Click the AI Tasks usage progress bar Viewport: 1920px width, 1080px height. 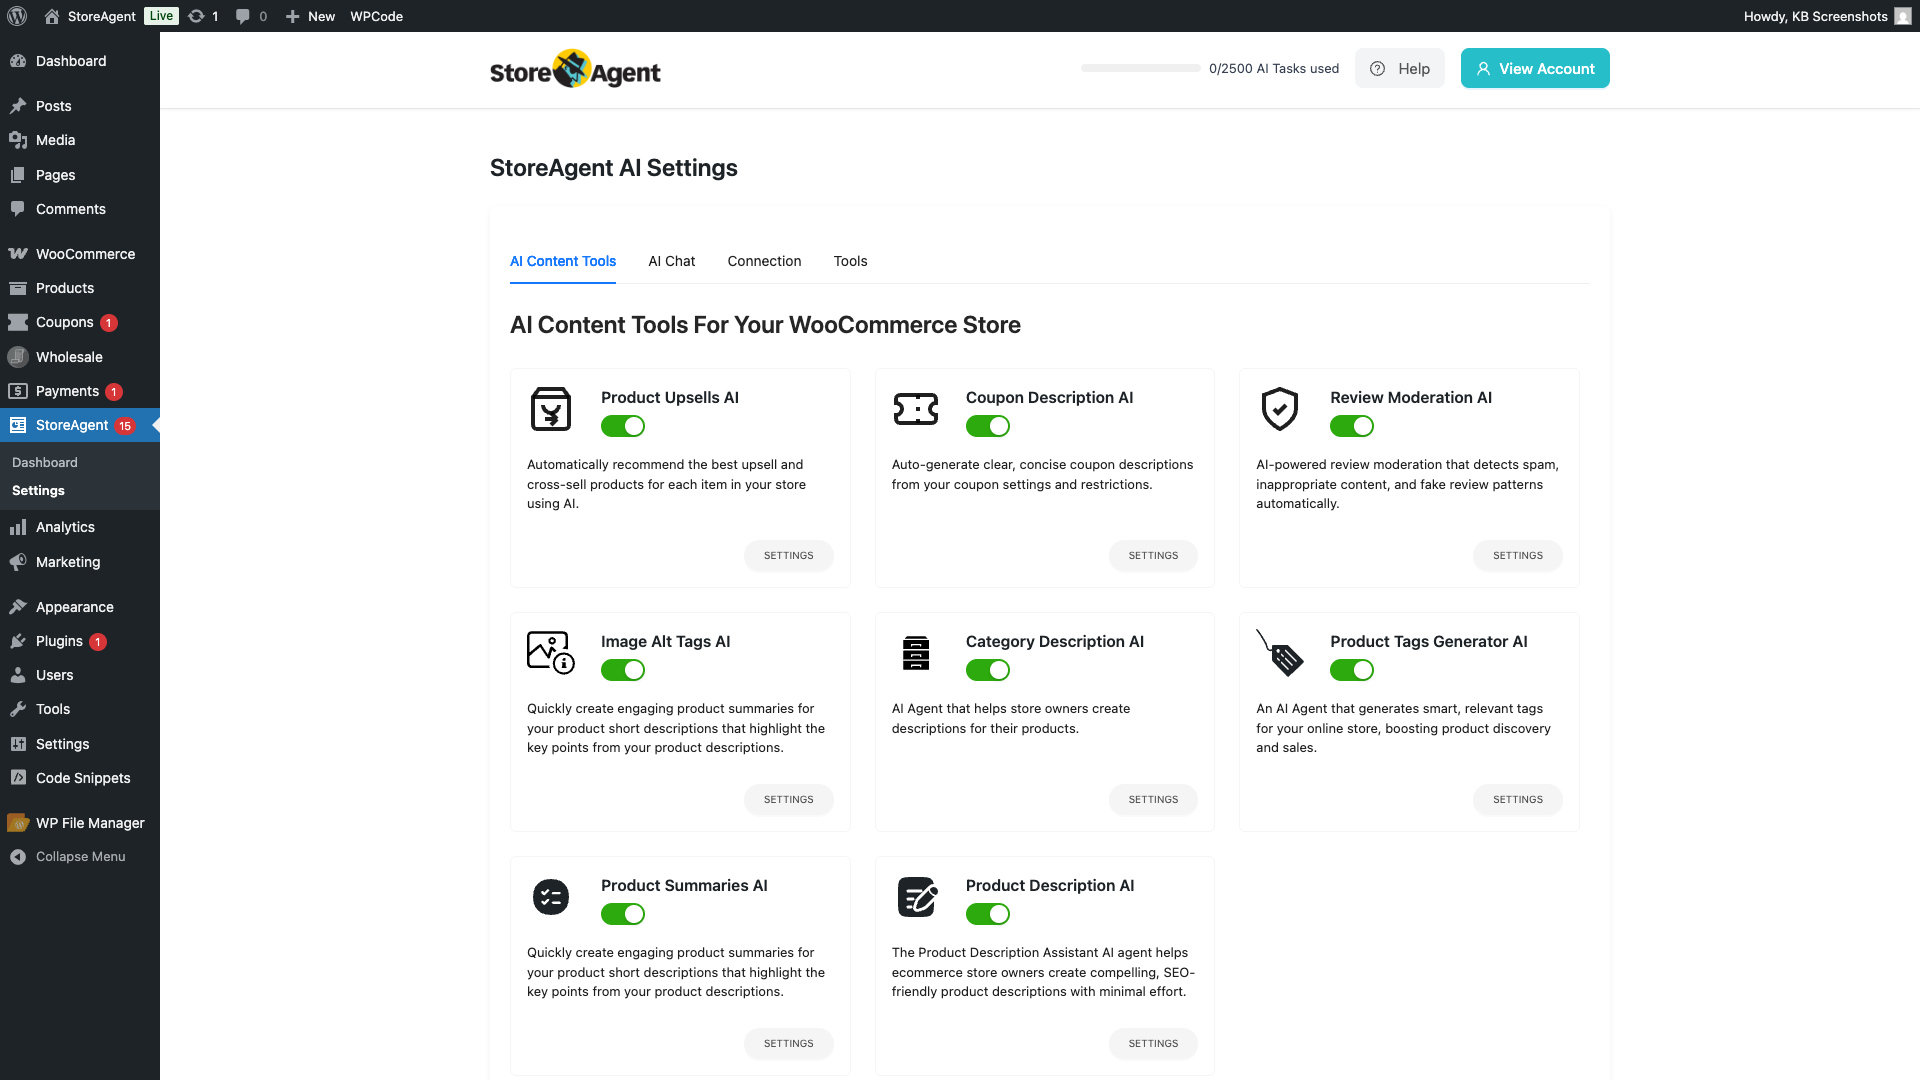[1140, 68]
